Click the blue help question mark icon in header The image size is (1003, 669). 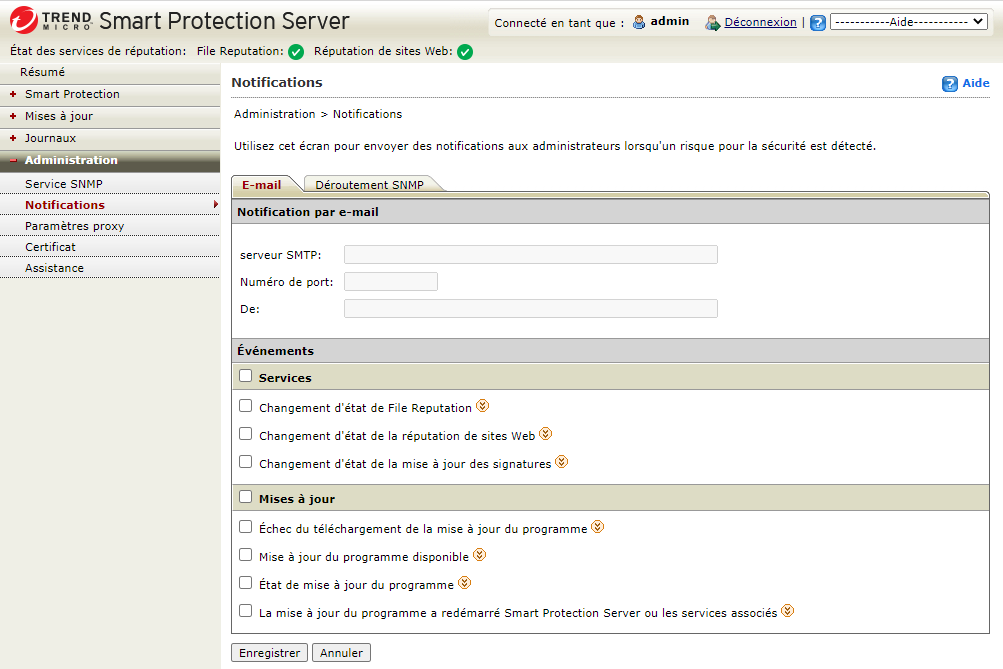(x=818, y=23)
